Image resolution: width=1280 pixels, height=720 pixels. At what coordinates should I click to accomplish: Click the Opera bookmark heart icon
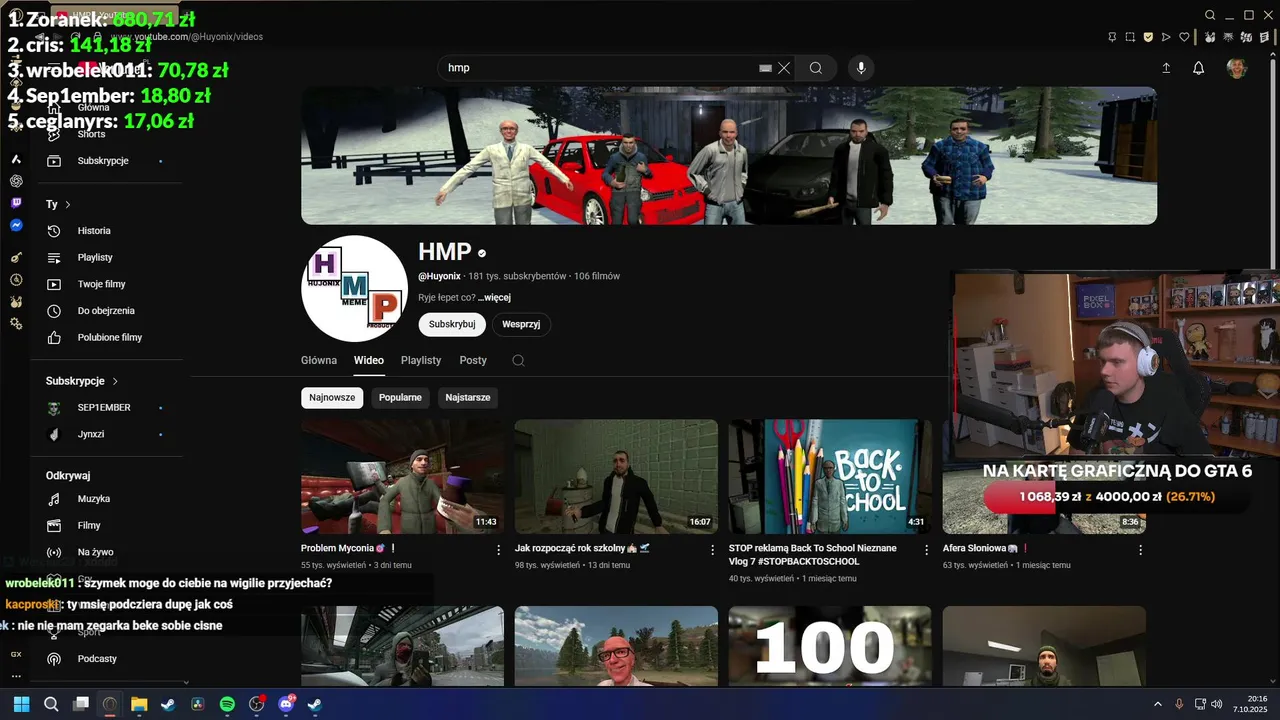(x=1184, y=37)
